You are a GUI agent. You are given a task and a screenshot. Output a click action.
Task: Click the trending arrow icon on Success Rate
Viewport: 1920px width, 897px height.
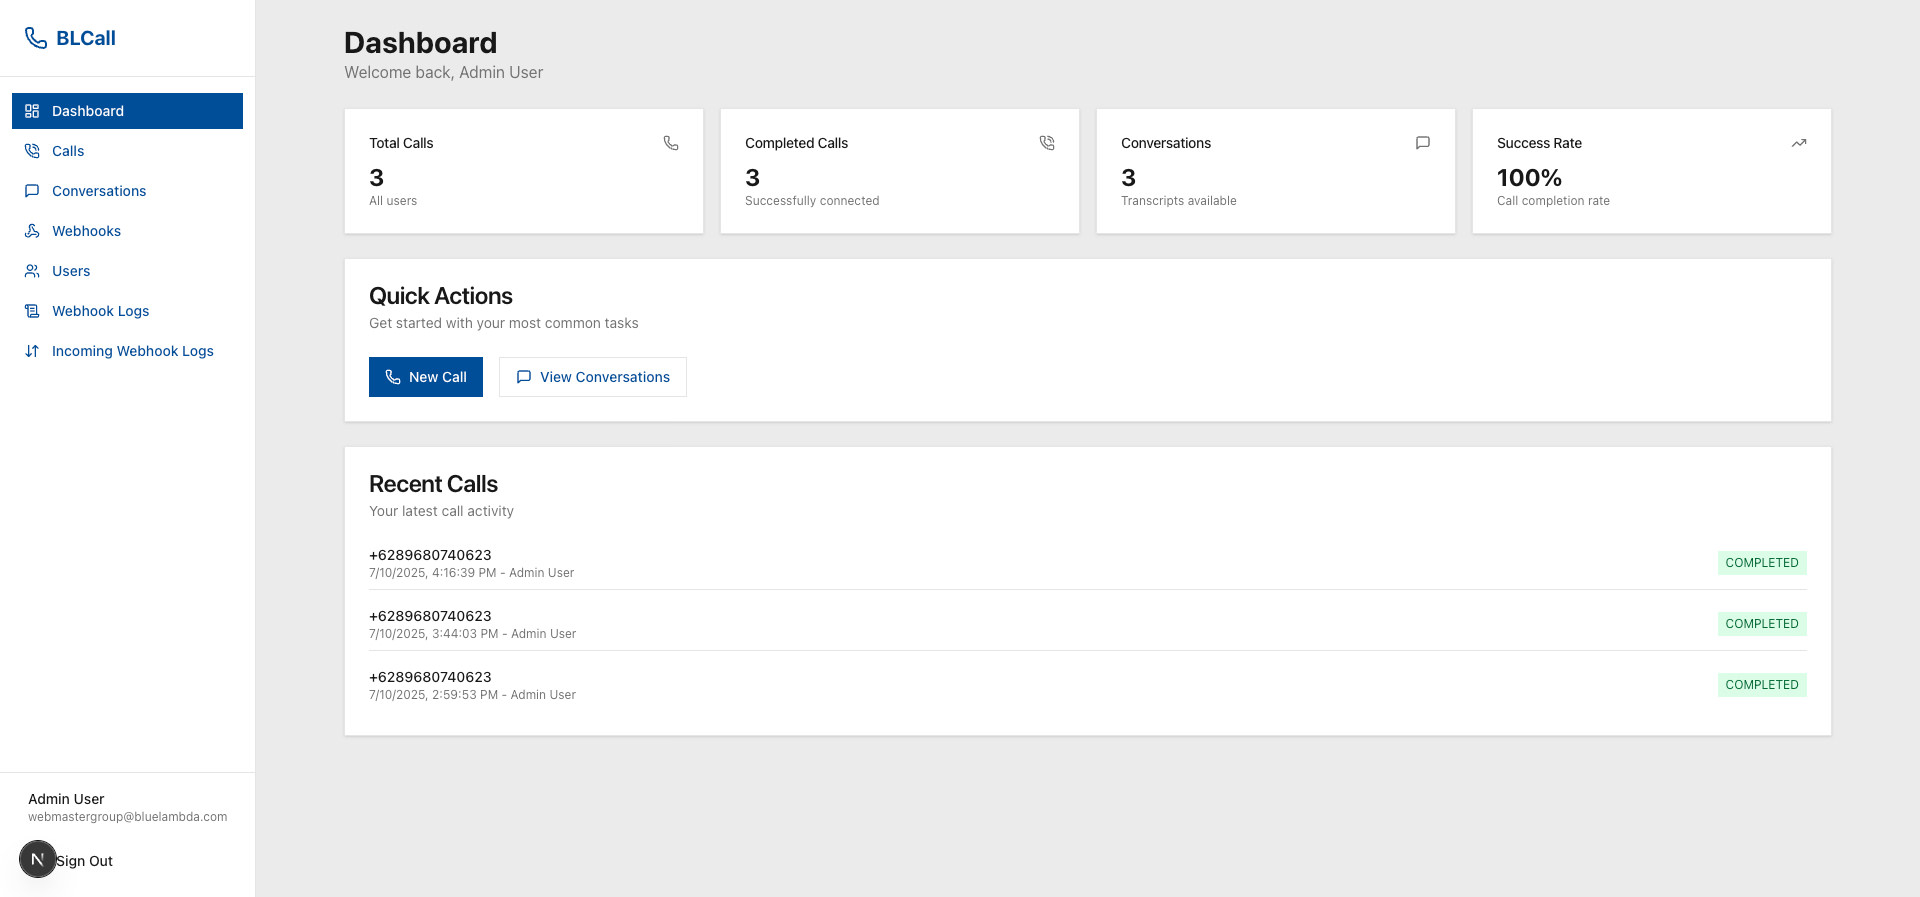point(1798,143)
